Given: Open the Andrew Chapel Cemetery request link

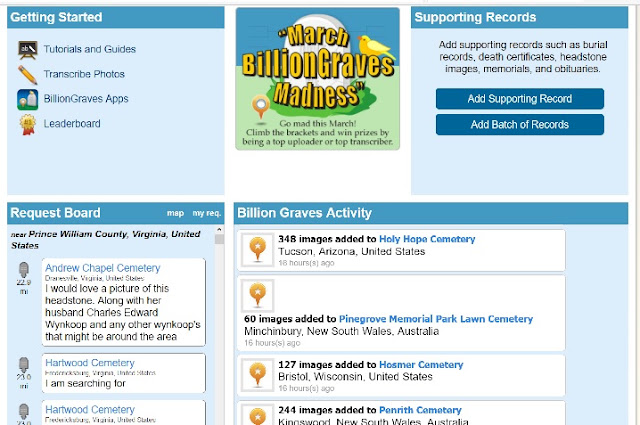Looking at the screenshot, I should (x=102, y=268).
